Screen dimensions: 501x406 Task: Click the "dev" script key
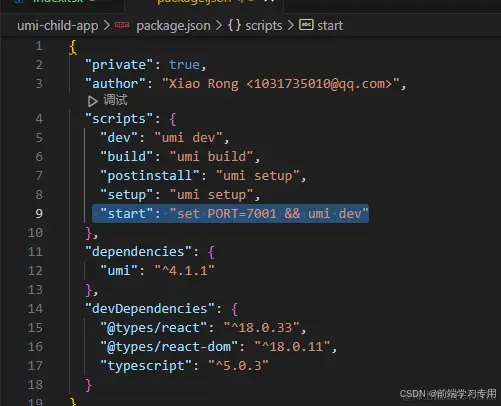pos(119,138)
